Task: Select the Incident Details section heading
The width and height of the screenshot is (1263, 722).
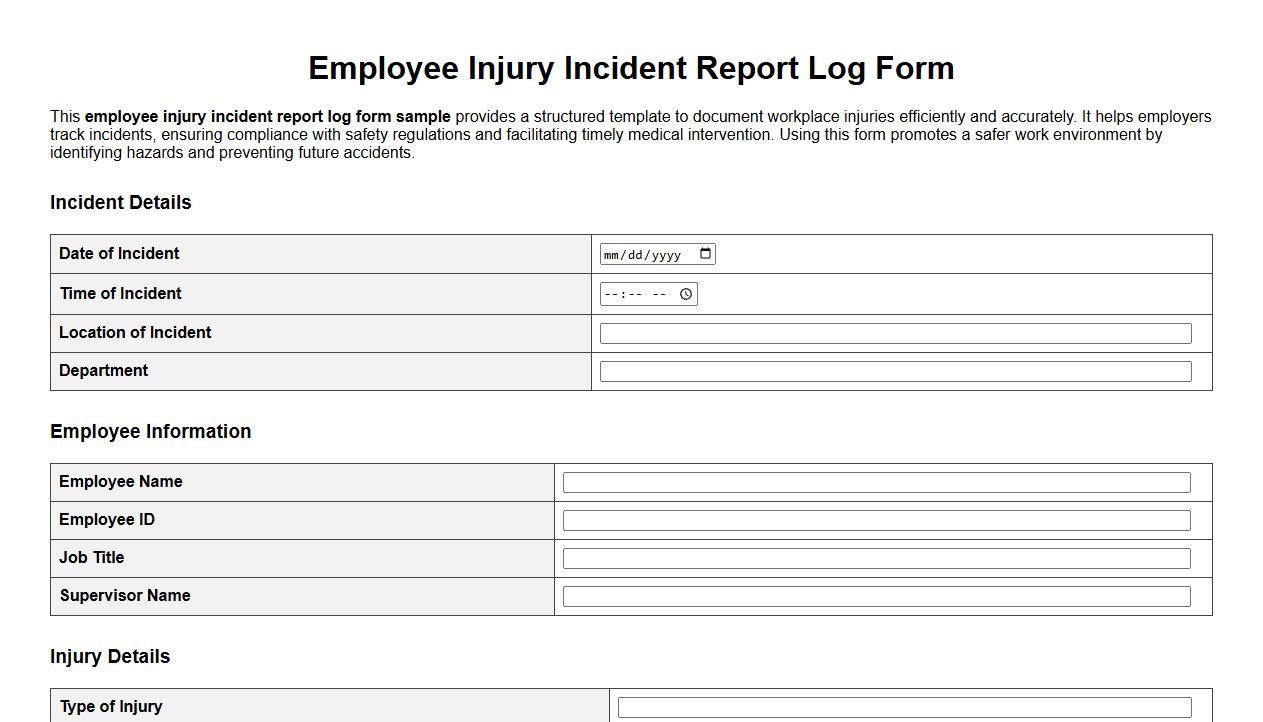Action: [x=120, y=202]
